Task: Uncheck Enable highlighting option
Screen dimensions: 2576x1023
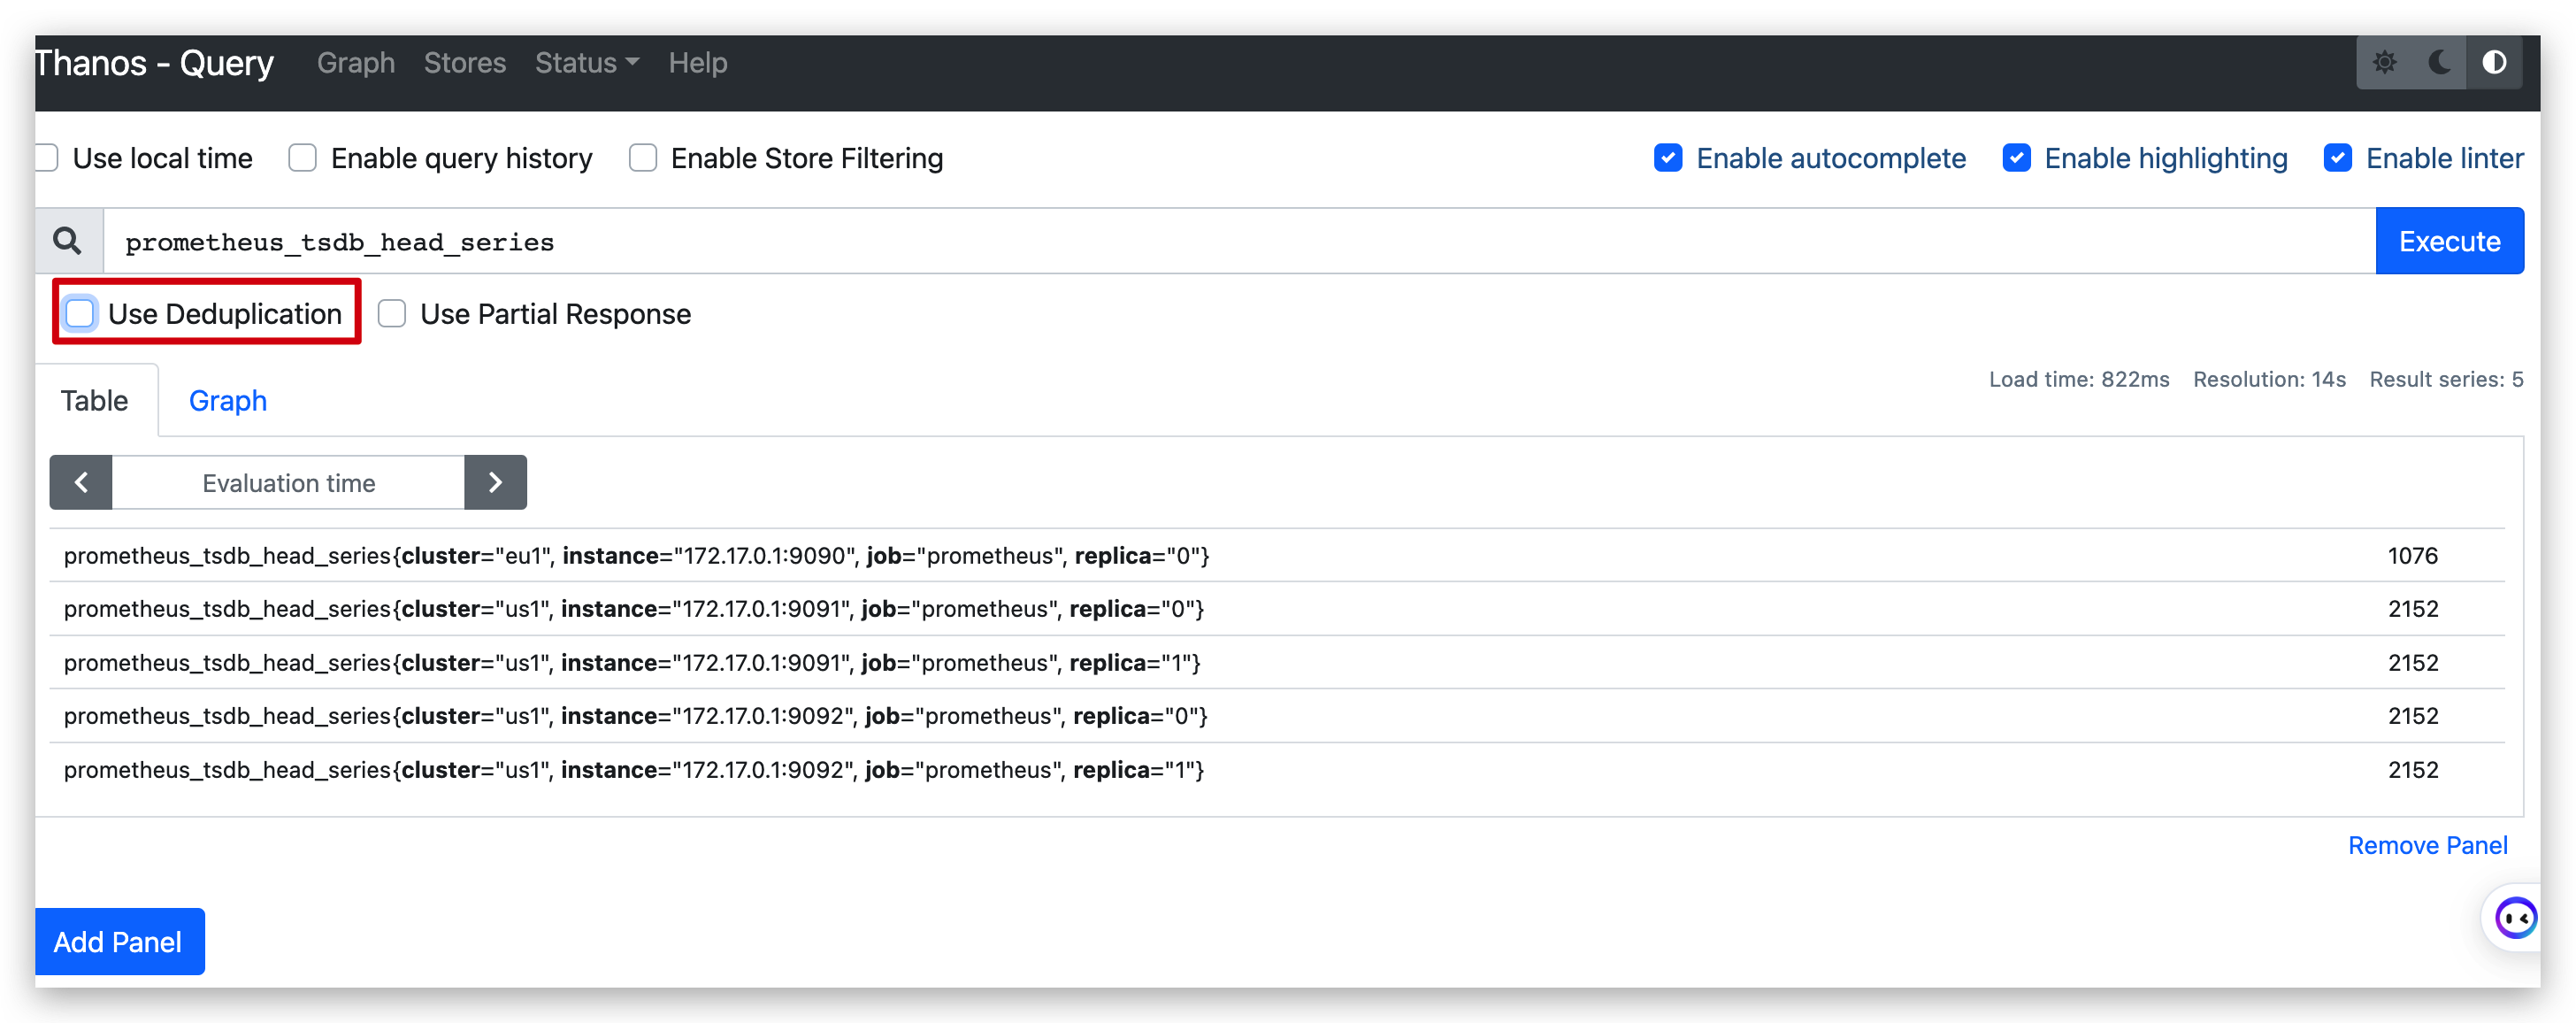Action: [x=2016, y=158]
